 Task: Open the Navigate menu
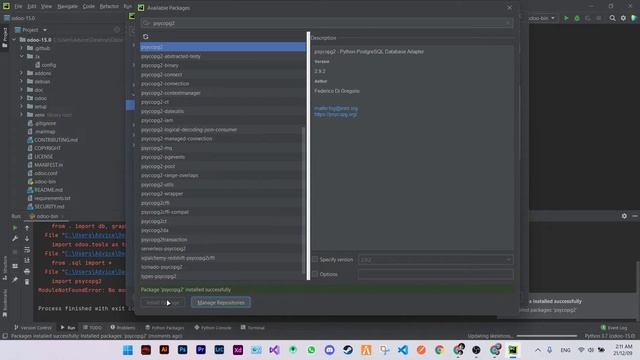[x=67, y=6]
